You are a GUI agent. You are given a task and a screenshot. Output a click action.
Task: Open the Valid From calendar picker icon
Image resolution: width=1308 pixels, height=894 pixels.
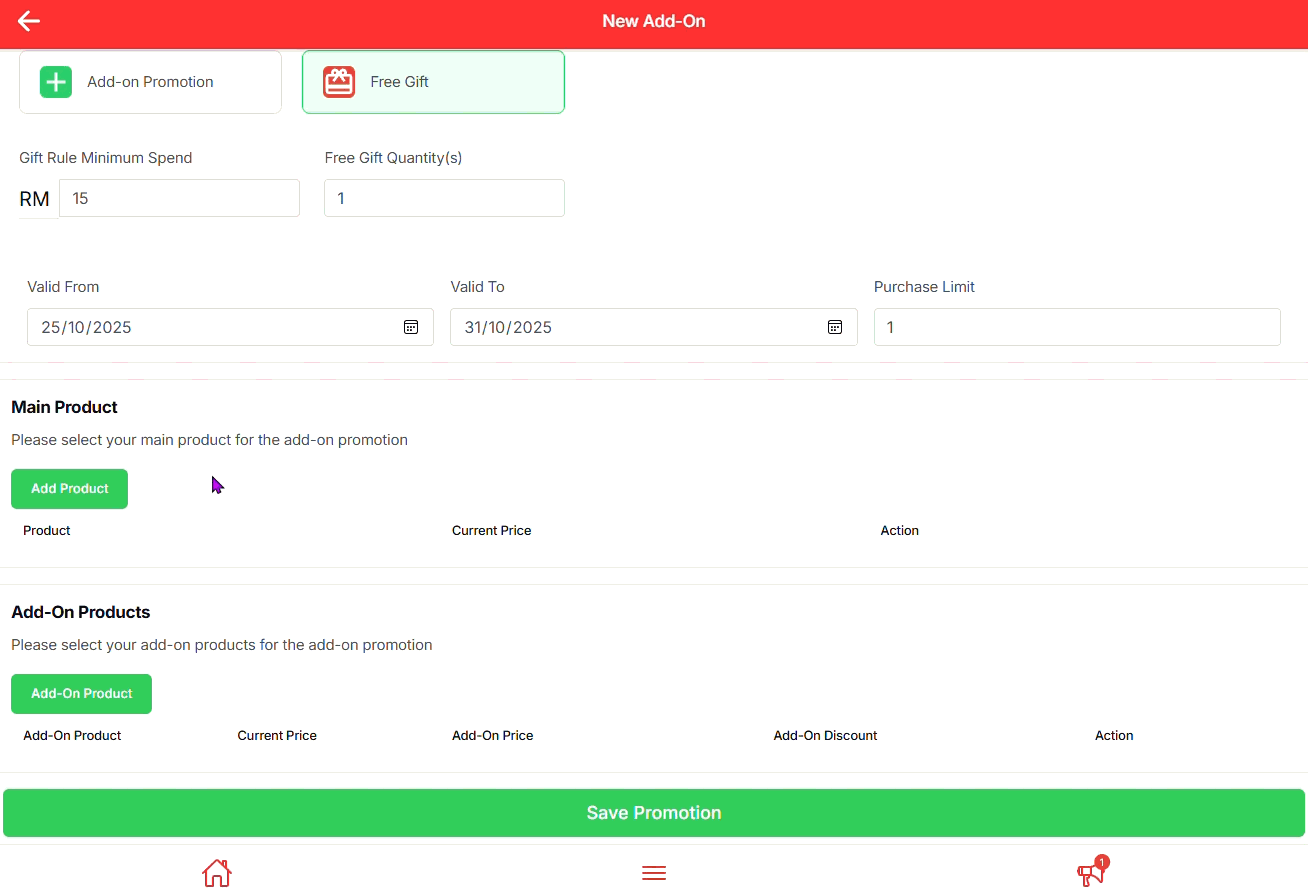point(411,327)
